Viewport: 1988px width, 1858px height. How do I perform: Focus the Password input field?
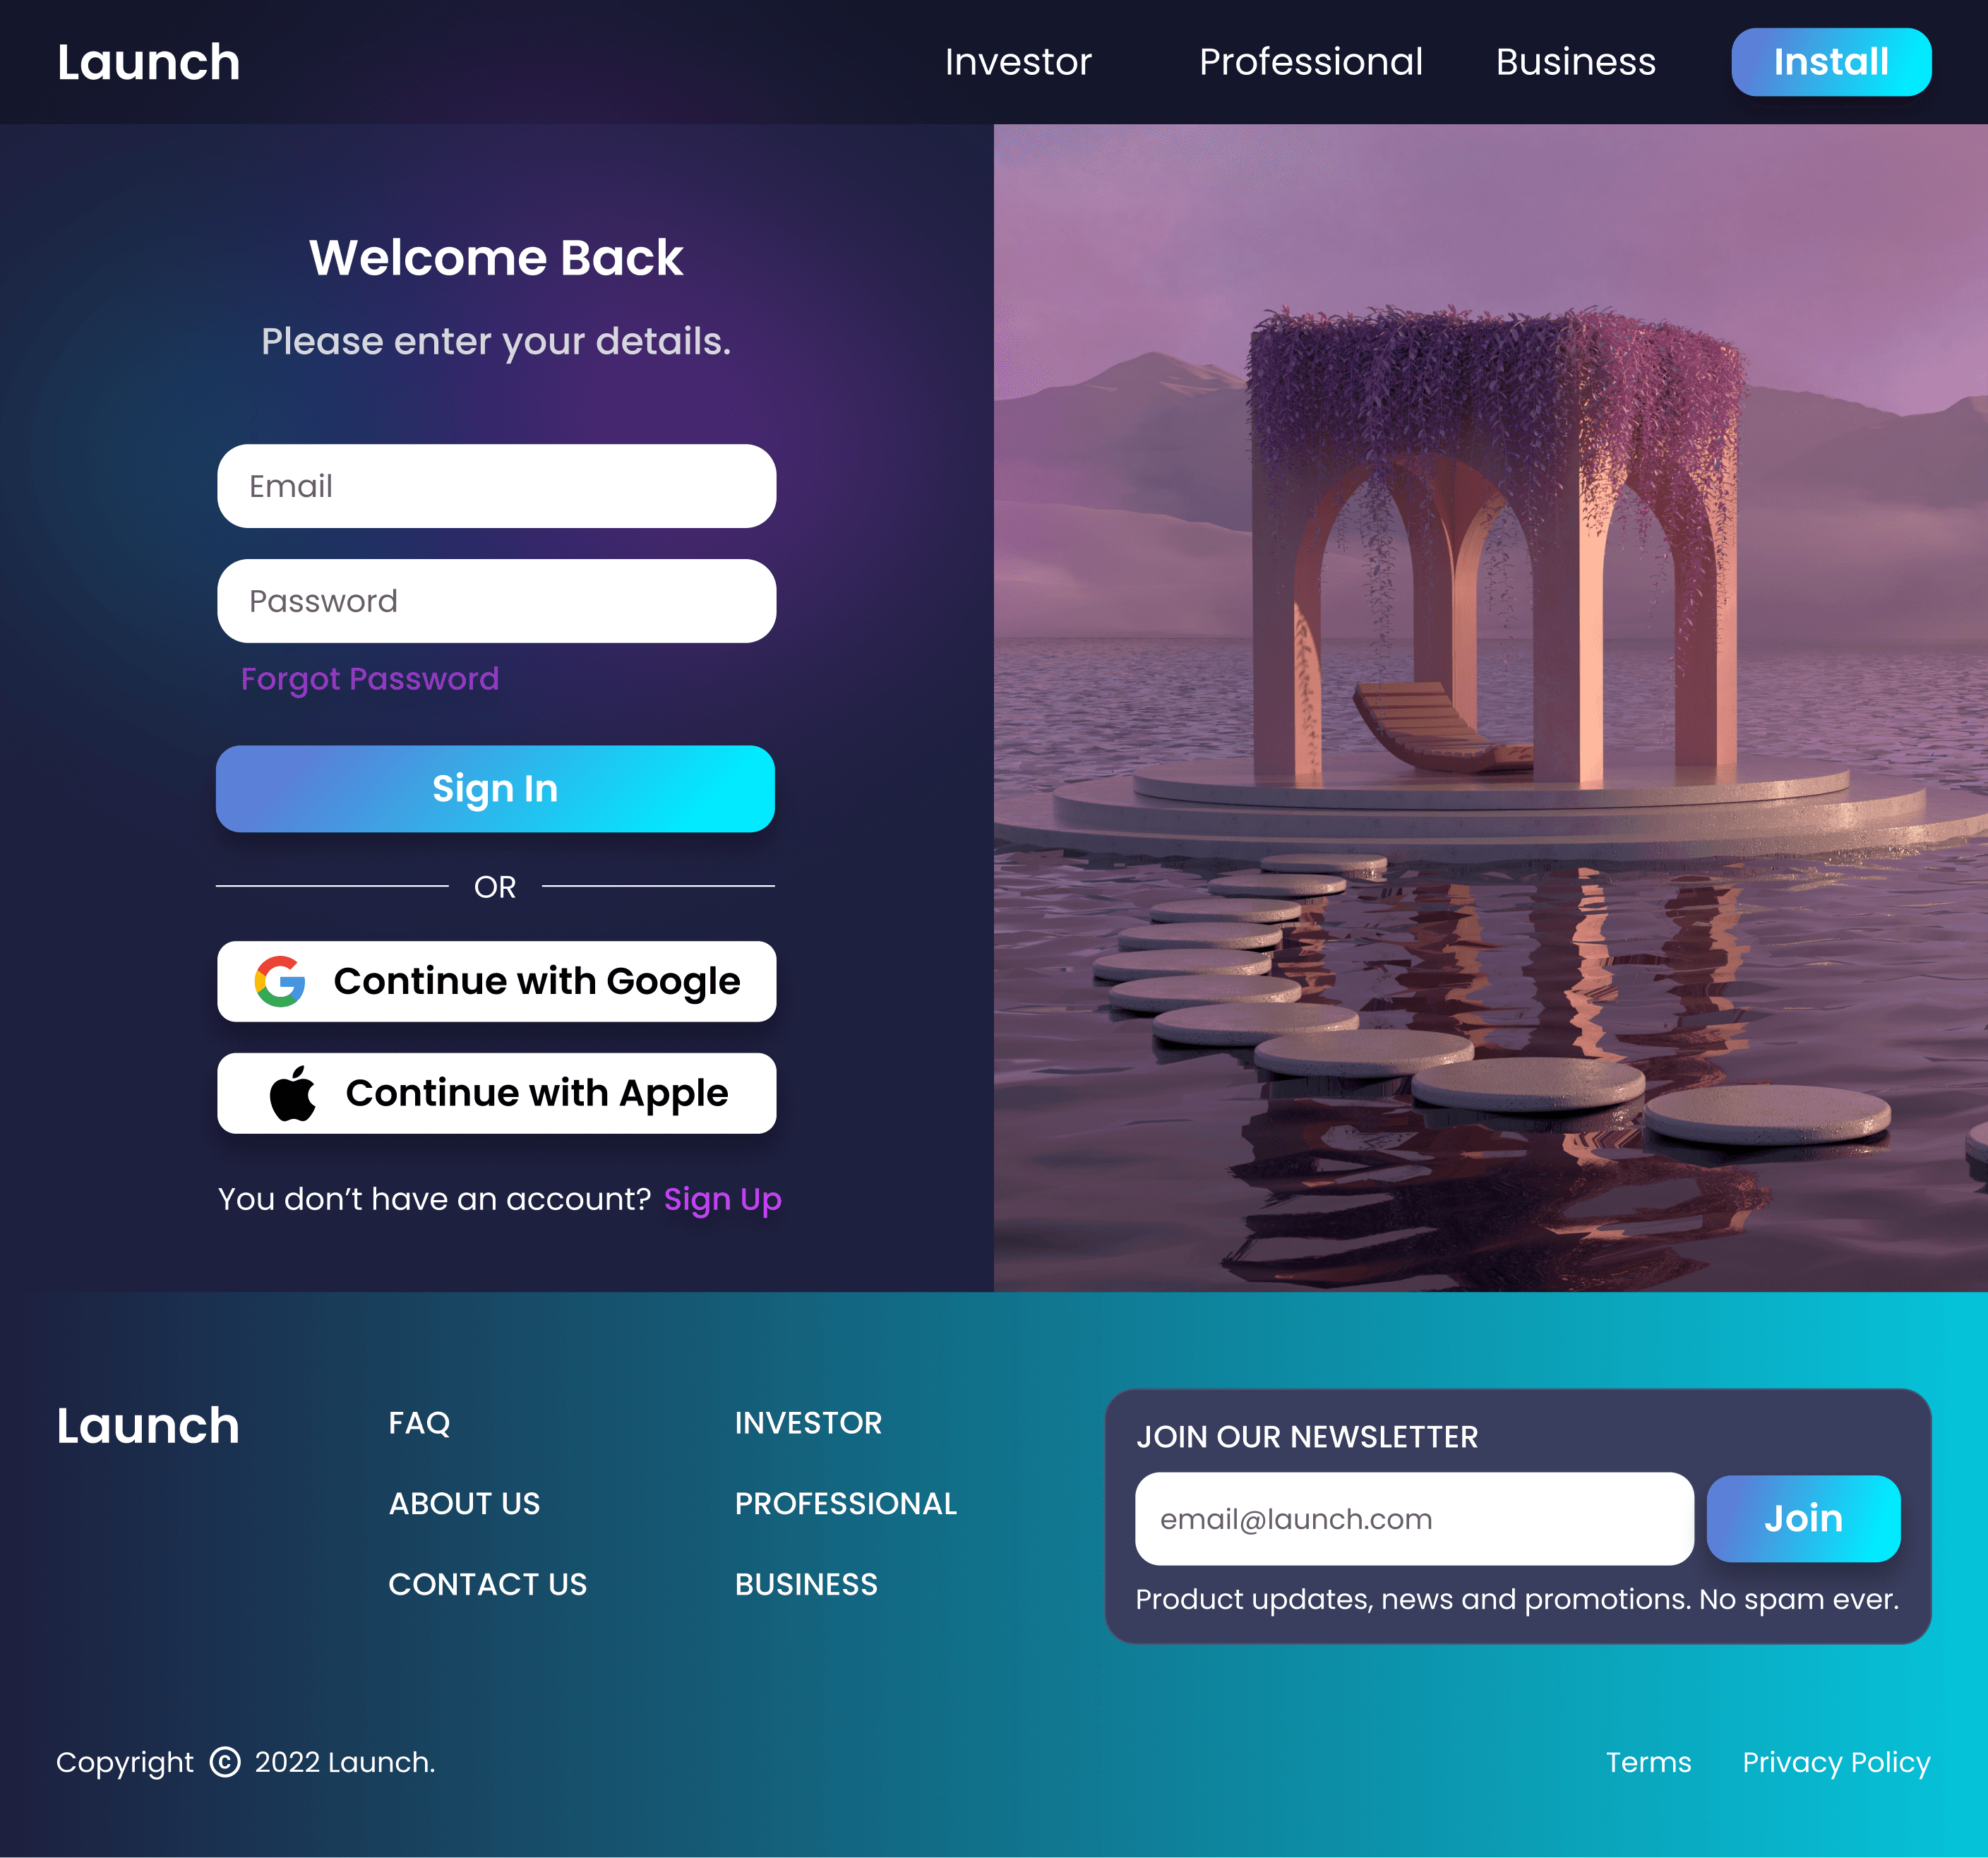[496, 601]
